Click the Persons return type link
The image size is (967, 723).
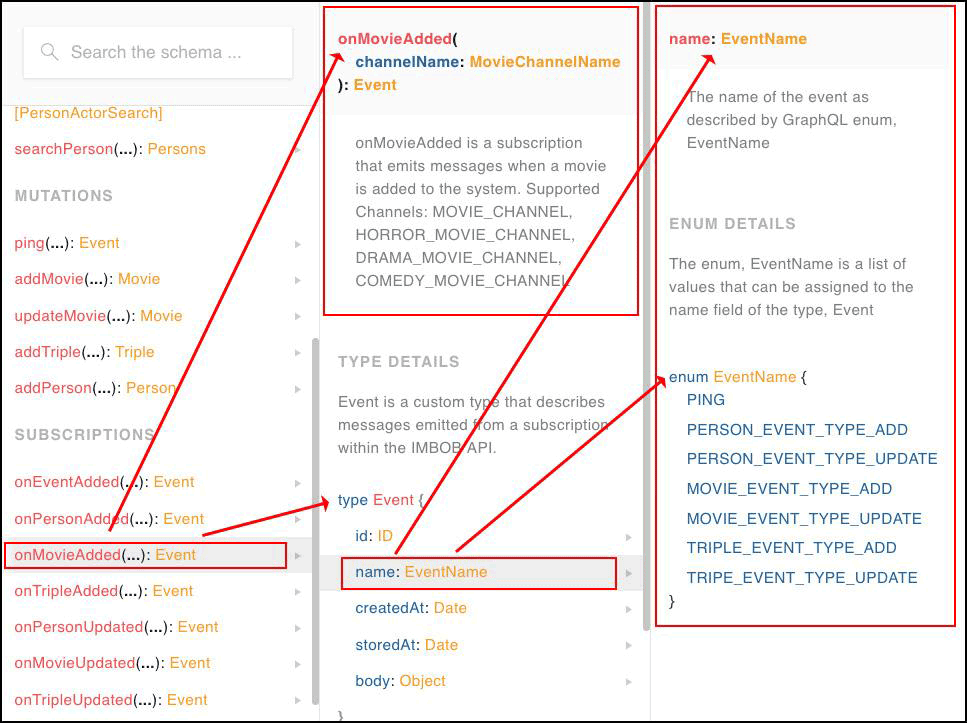pos(176,149)
